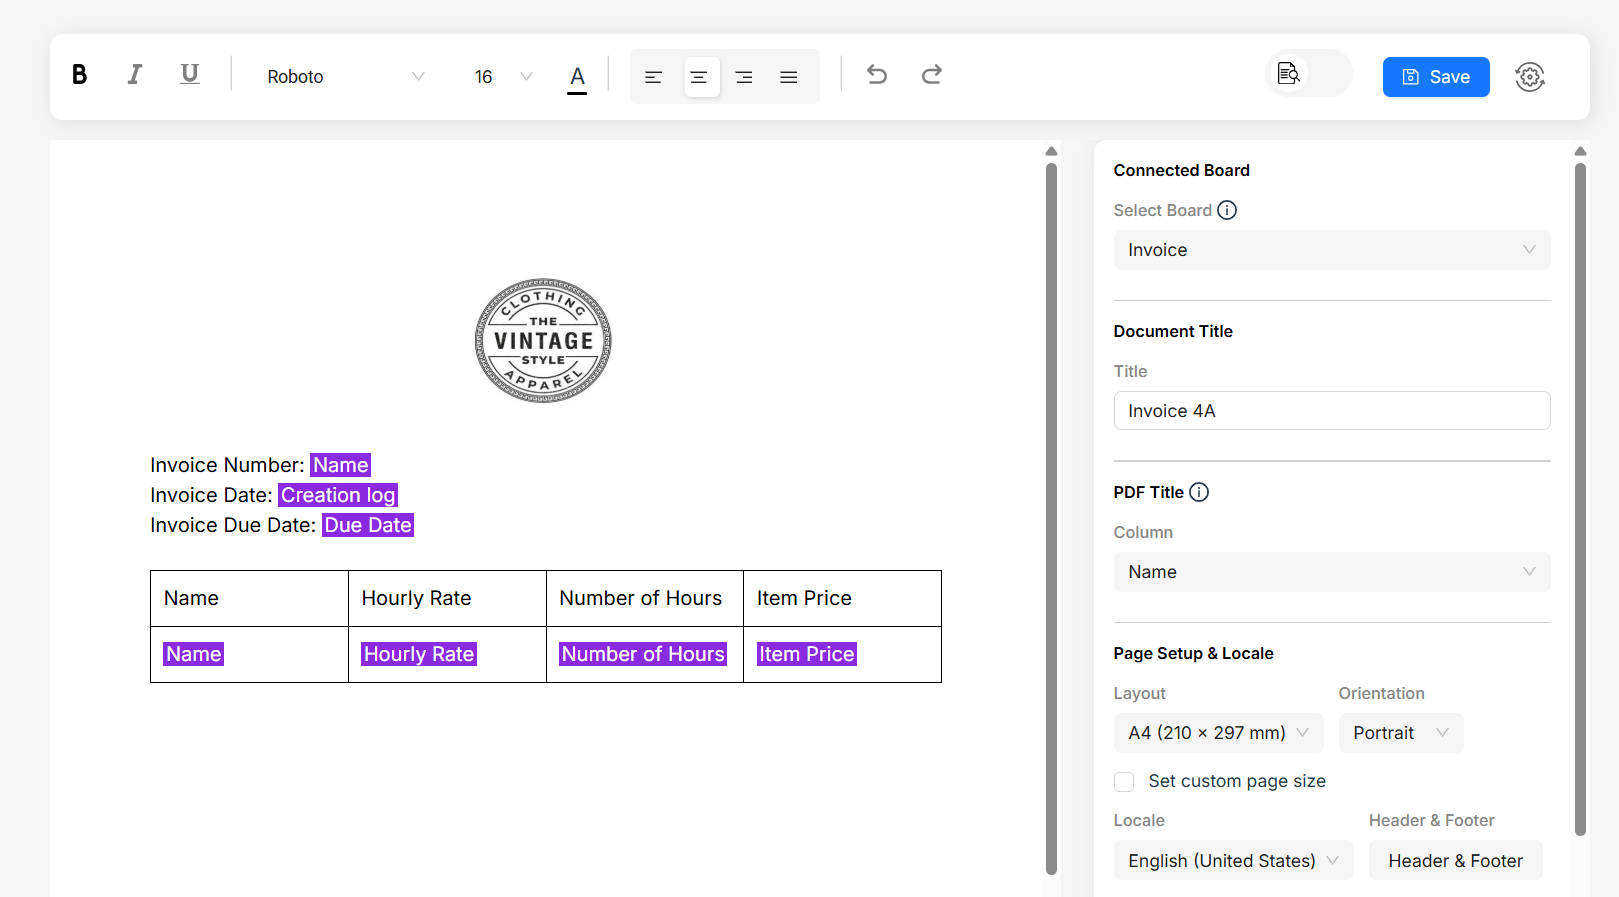This screenshot has width=1619, height=897.
Task: Open the settings gear menu
Action: coord(1529,77)
